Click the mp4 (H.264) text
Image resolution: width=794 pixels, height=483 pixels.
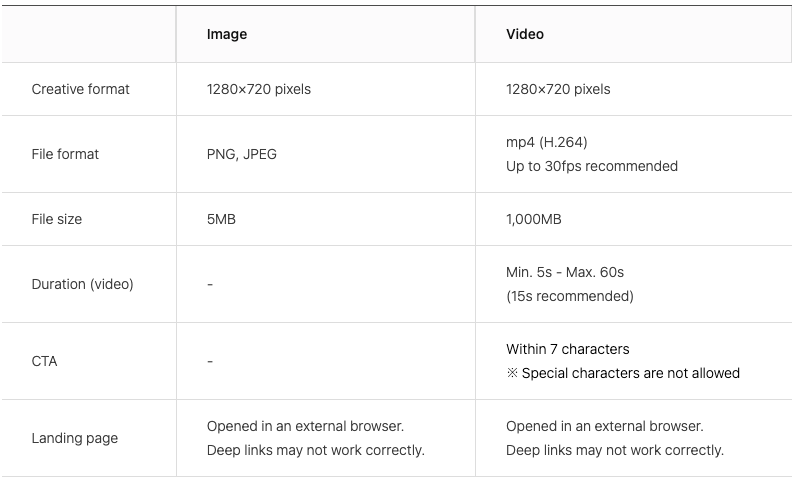[546, 142]
